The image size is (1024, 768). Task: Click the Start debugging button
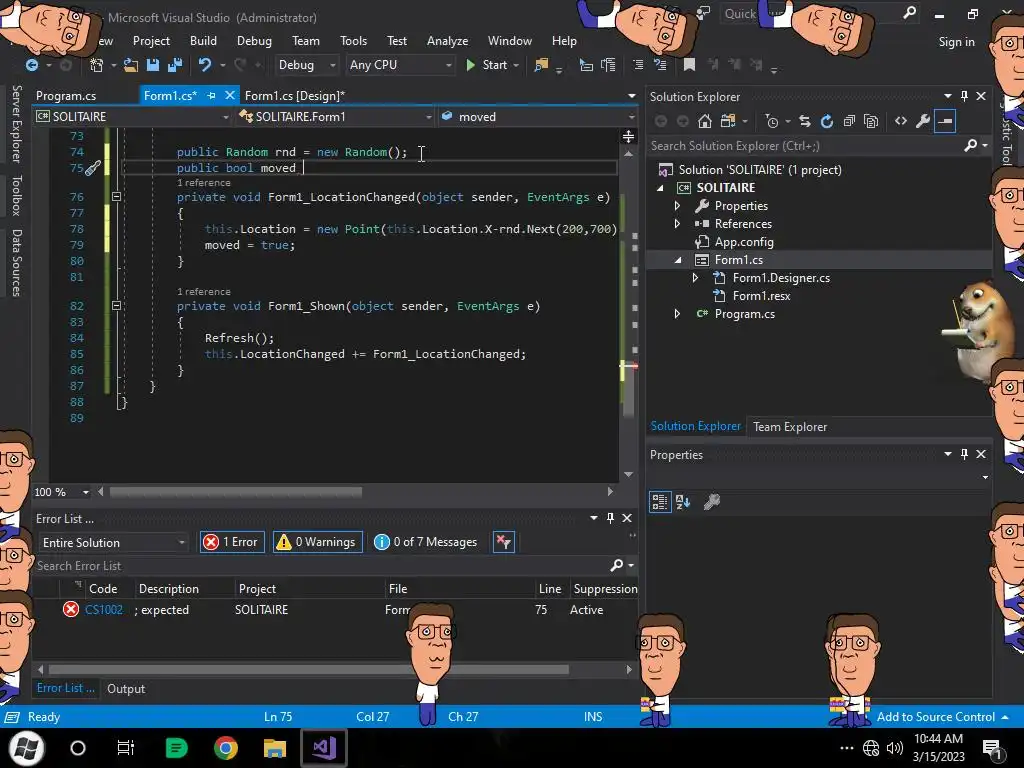click(488, 65)
